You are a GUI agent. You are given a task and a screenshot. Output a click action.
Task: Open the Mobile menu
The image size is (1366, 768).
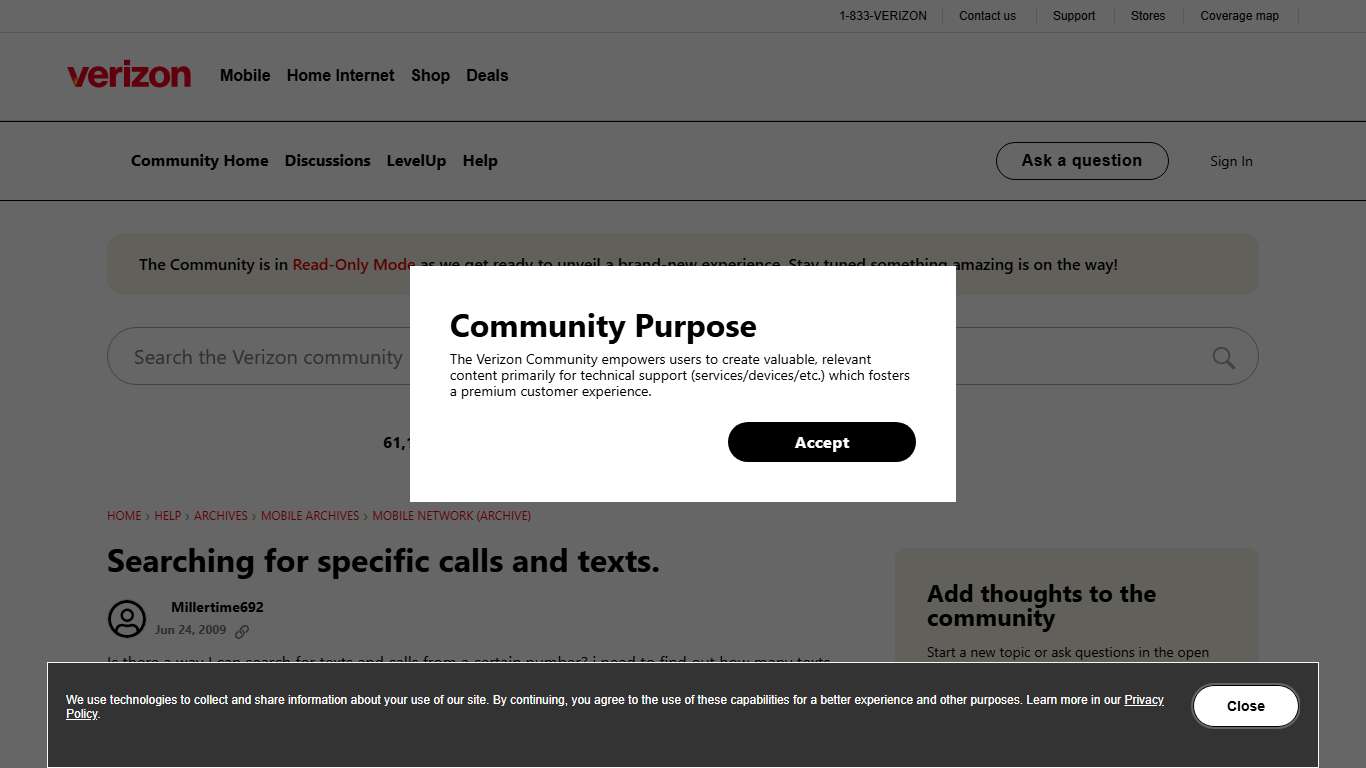pos(244,75)
